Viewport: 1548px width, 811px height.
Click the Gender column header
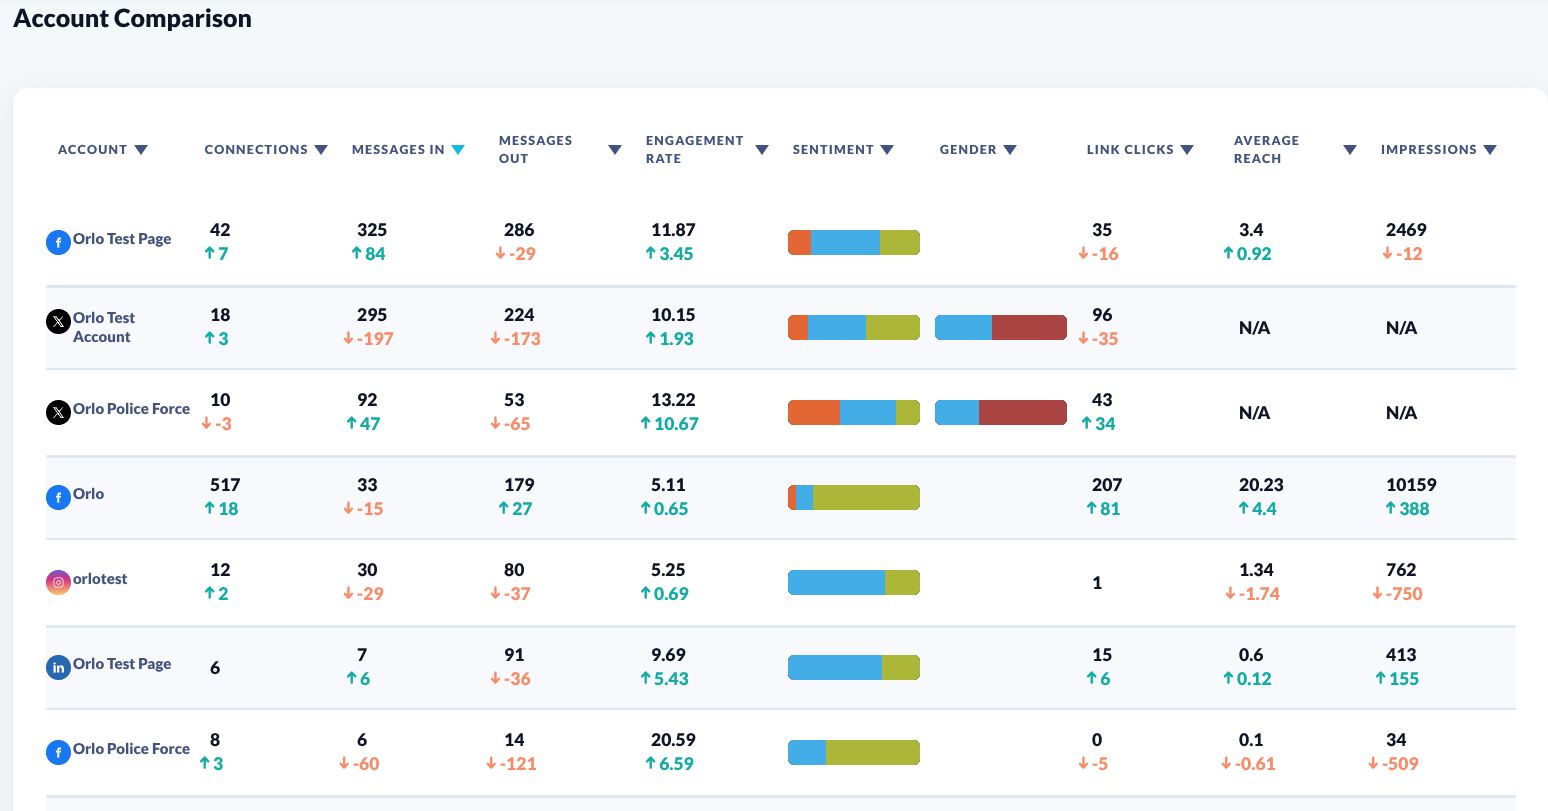pyautogui.click(x=968, y=150)
